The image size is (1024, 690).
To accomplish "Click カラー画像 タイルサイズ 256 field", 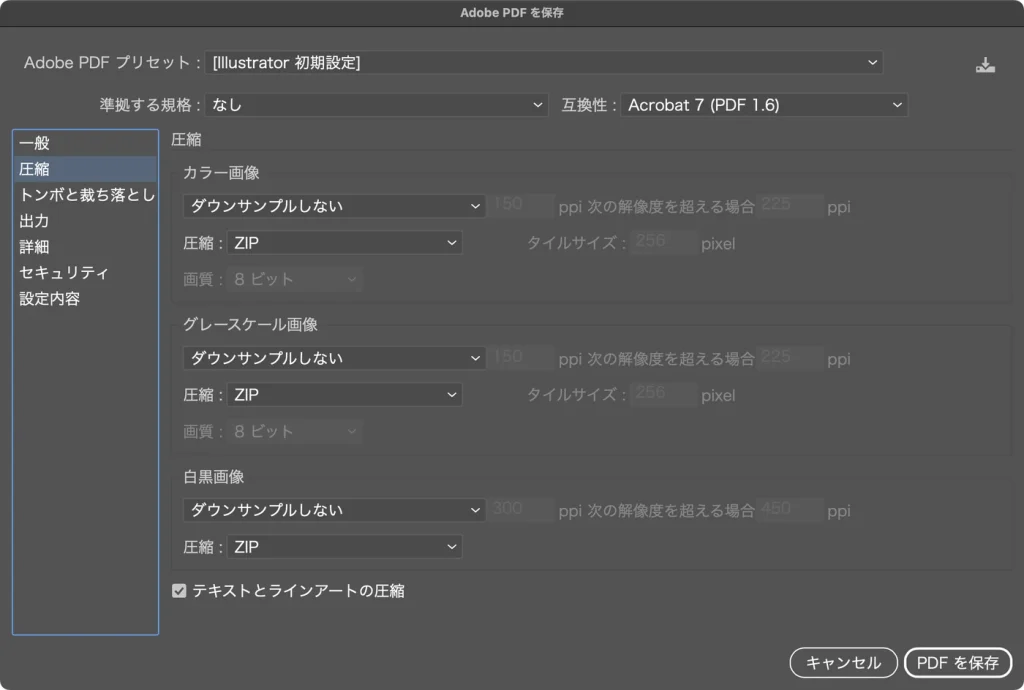I will (x=664, y=242).
